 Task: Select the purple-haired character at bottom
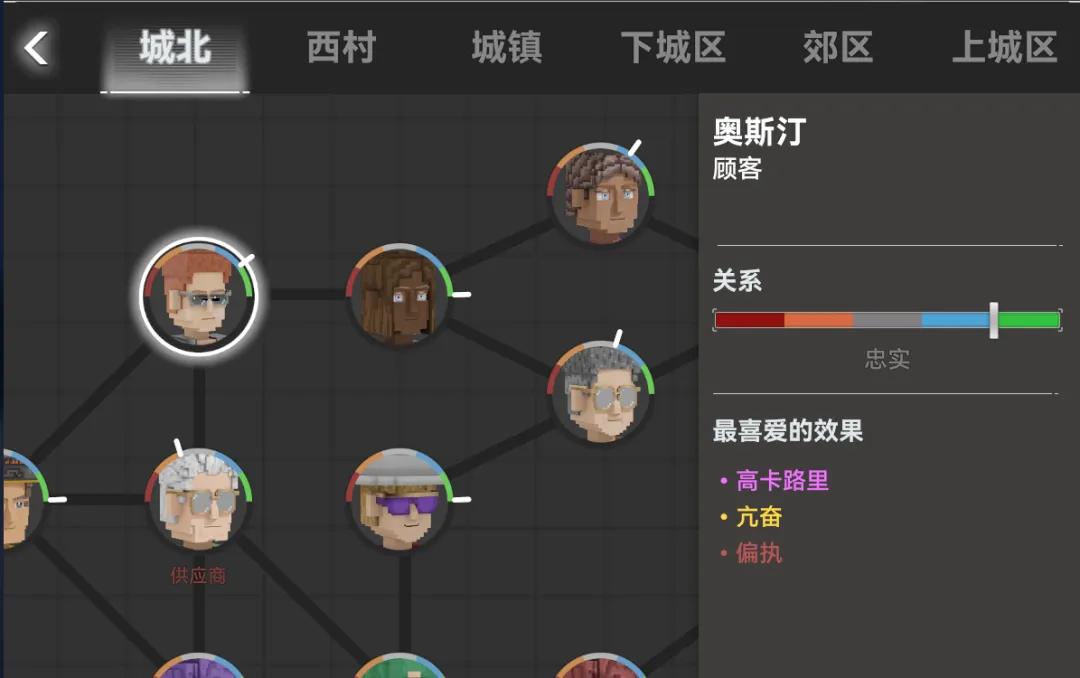198,666
